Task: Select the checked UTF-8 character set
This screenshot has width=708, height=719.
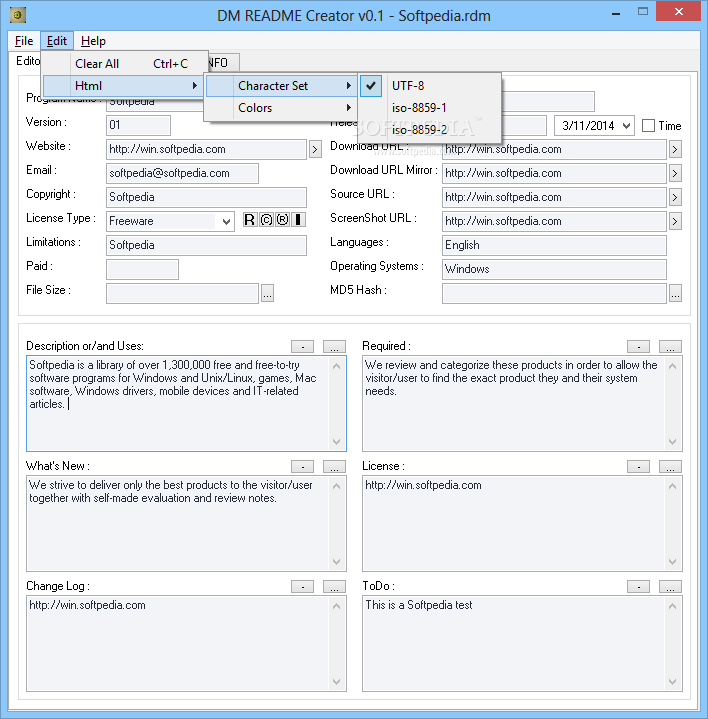Action: 430,86
